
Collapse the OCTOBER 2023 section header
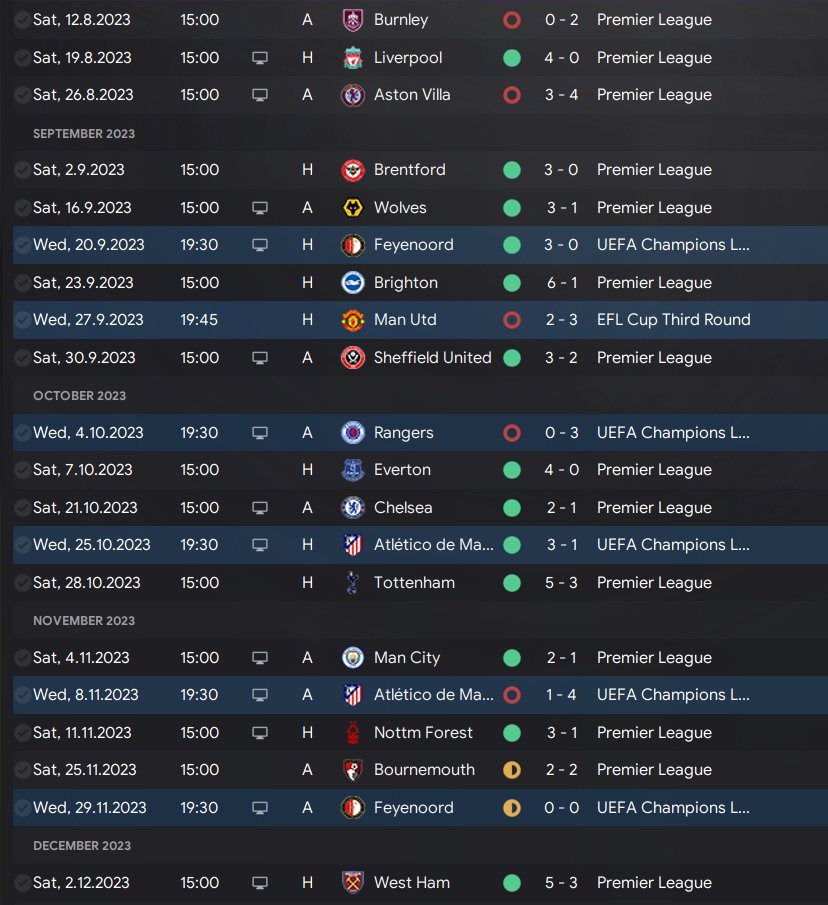click(x=80, y=396)
